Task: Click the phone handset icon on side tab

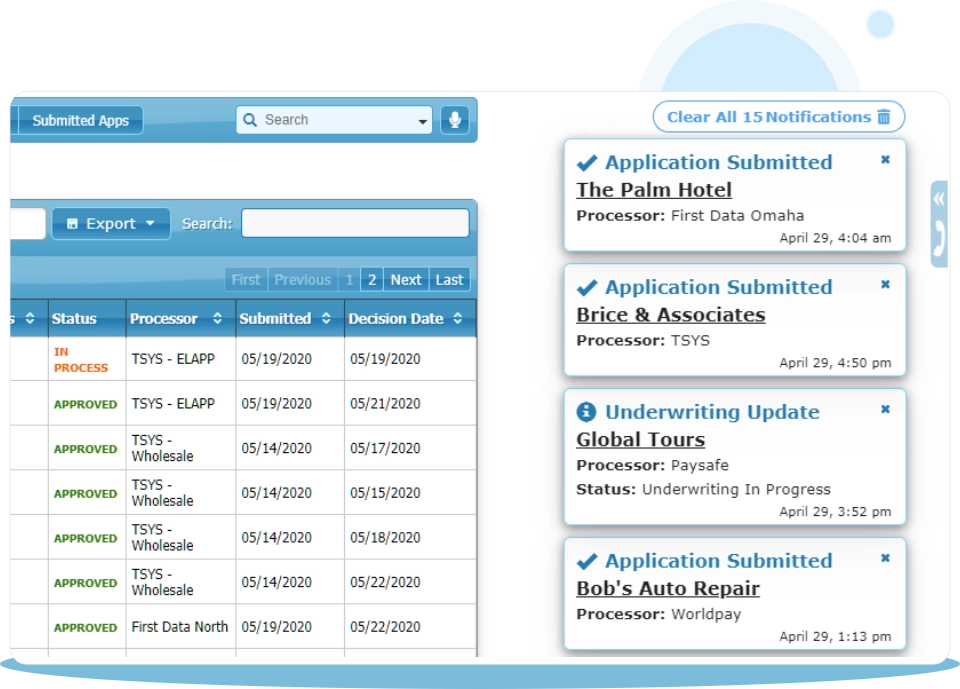Action: click(939, 238)
